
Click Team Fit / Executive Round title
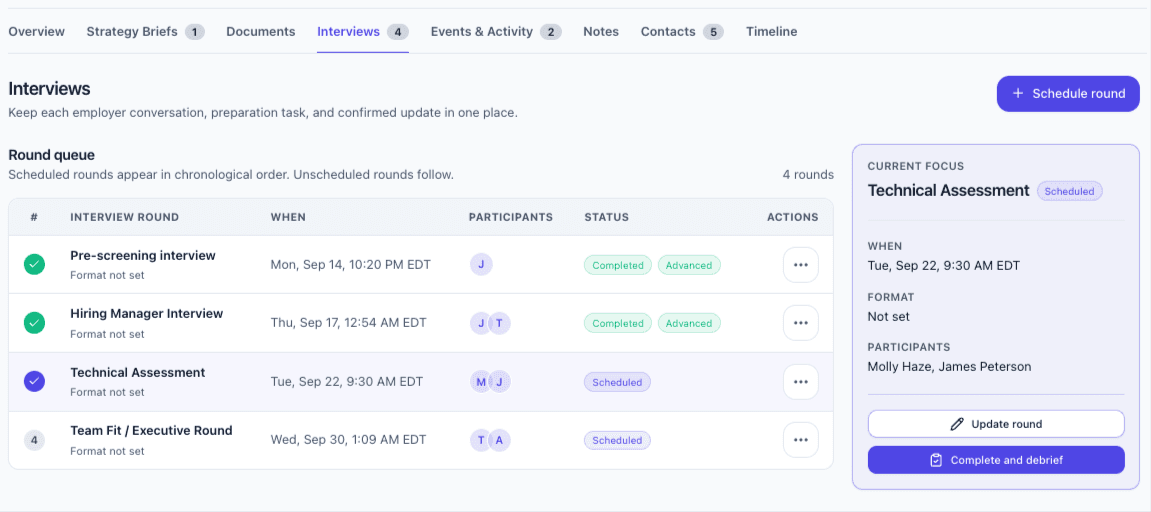pos(151,430)
